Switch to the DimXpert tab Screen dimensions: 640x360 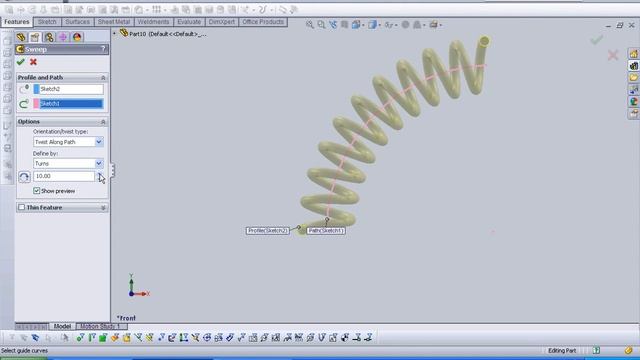click(x=222, y=22)
